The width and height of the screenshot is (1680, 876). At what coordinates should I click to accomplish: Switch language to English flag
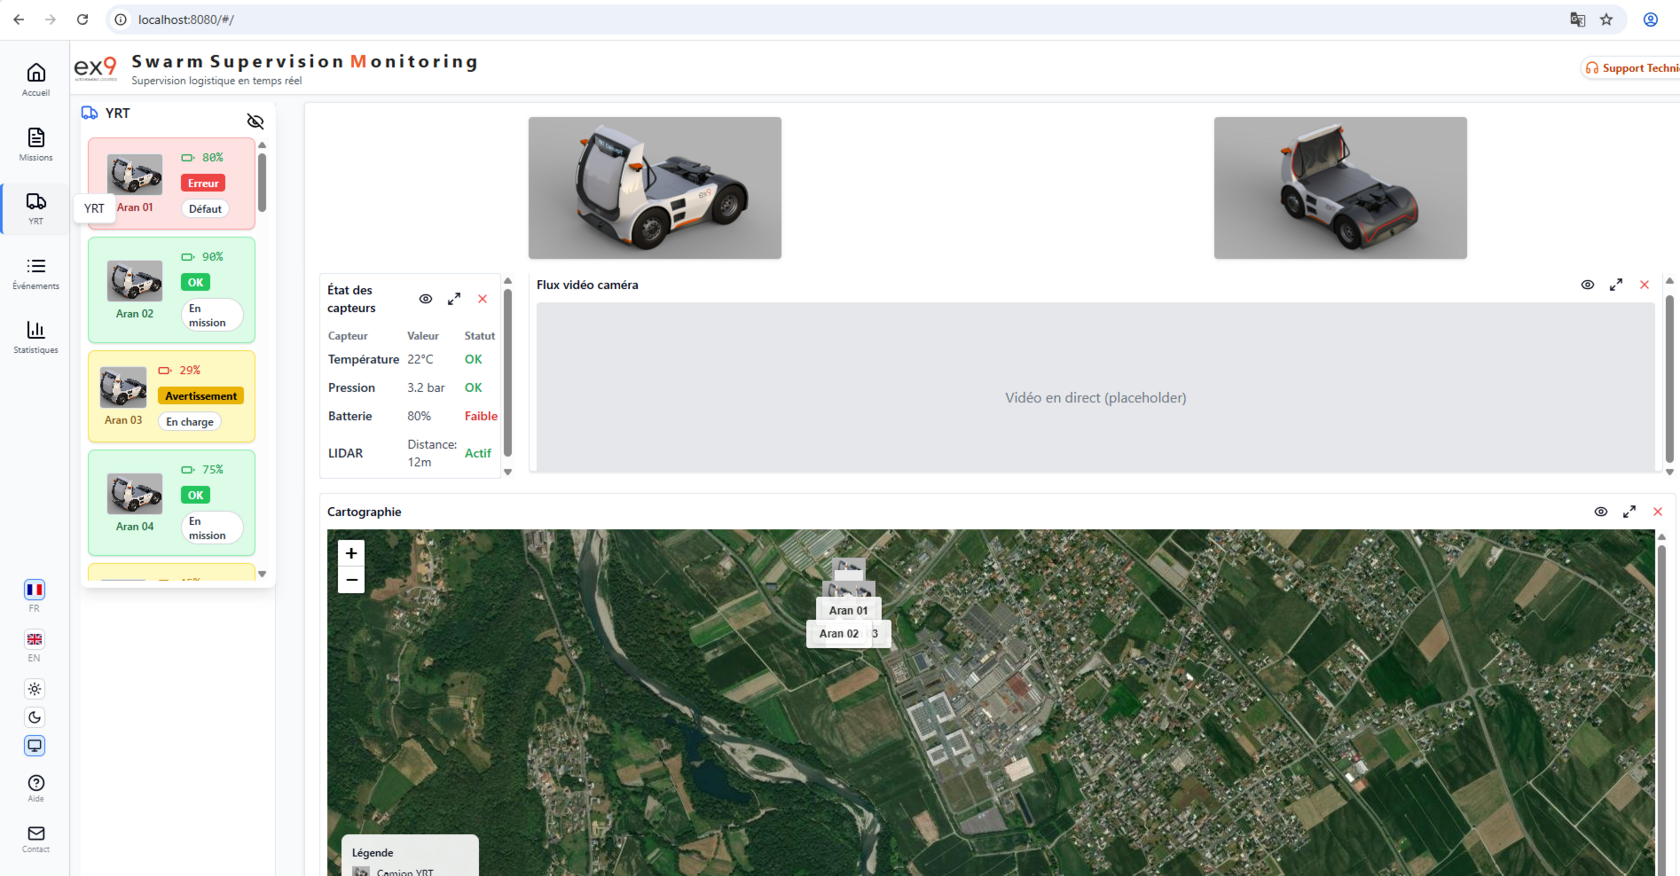(x=35, y=640)
